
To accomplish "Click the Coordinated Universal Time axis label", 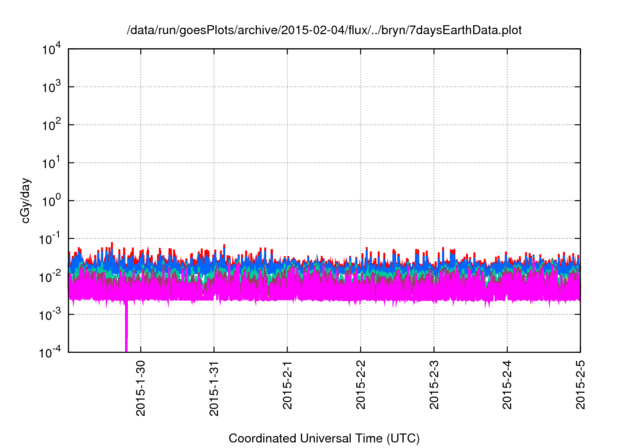I will (324, 438).
